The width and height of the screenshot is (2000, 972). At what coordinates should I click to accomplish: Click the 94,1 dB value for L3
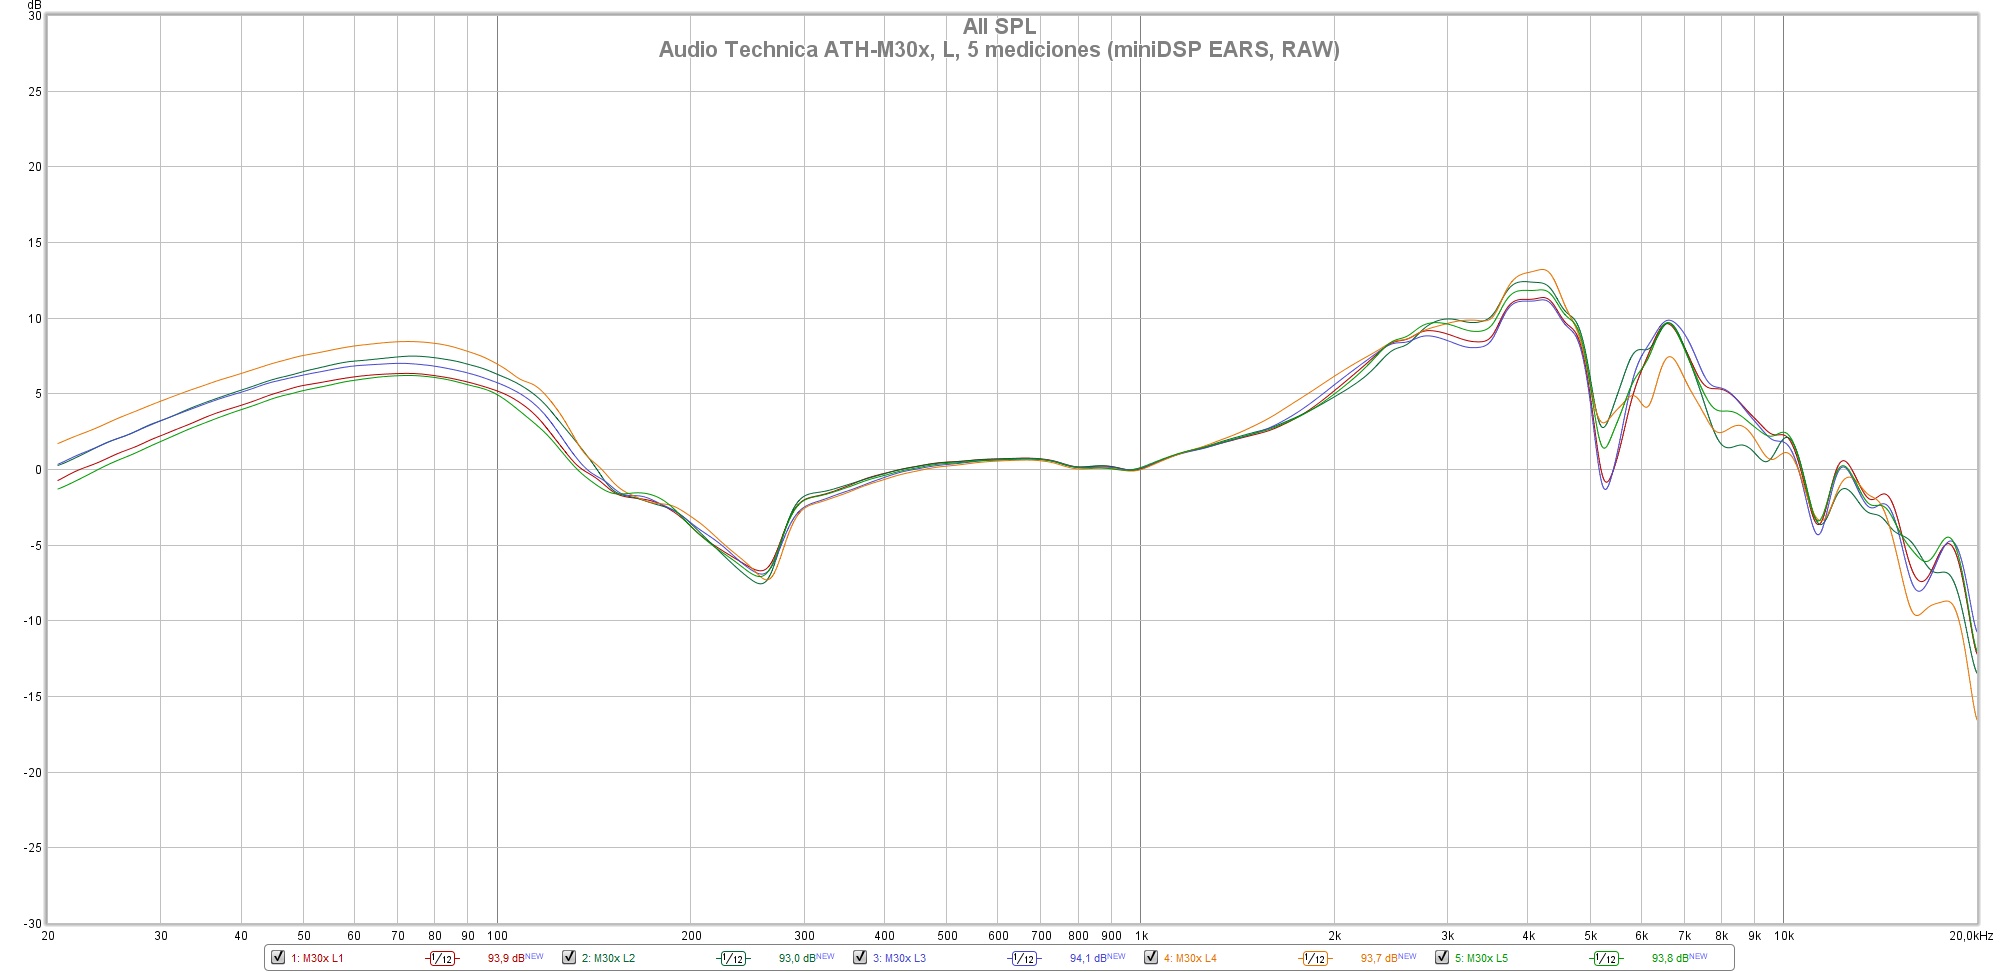[1088, 958]
